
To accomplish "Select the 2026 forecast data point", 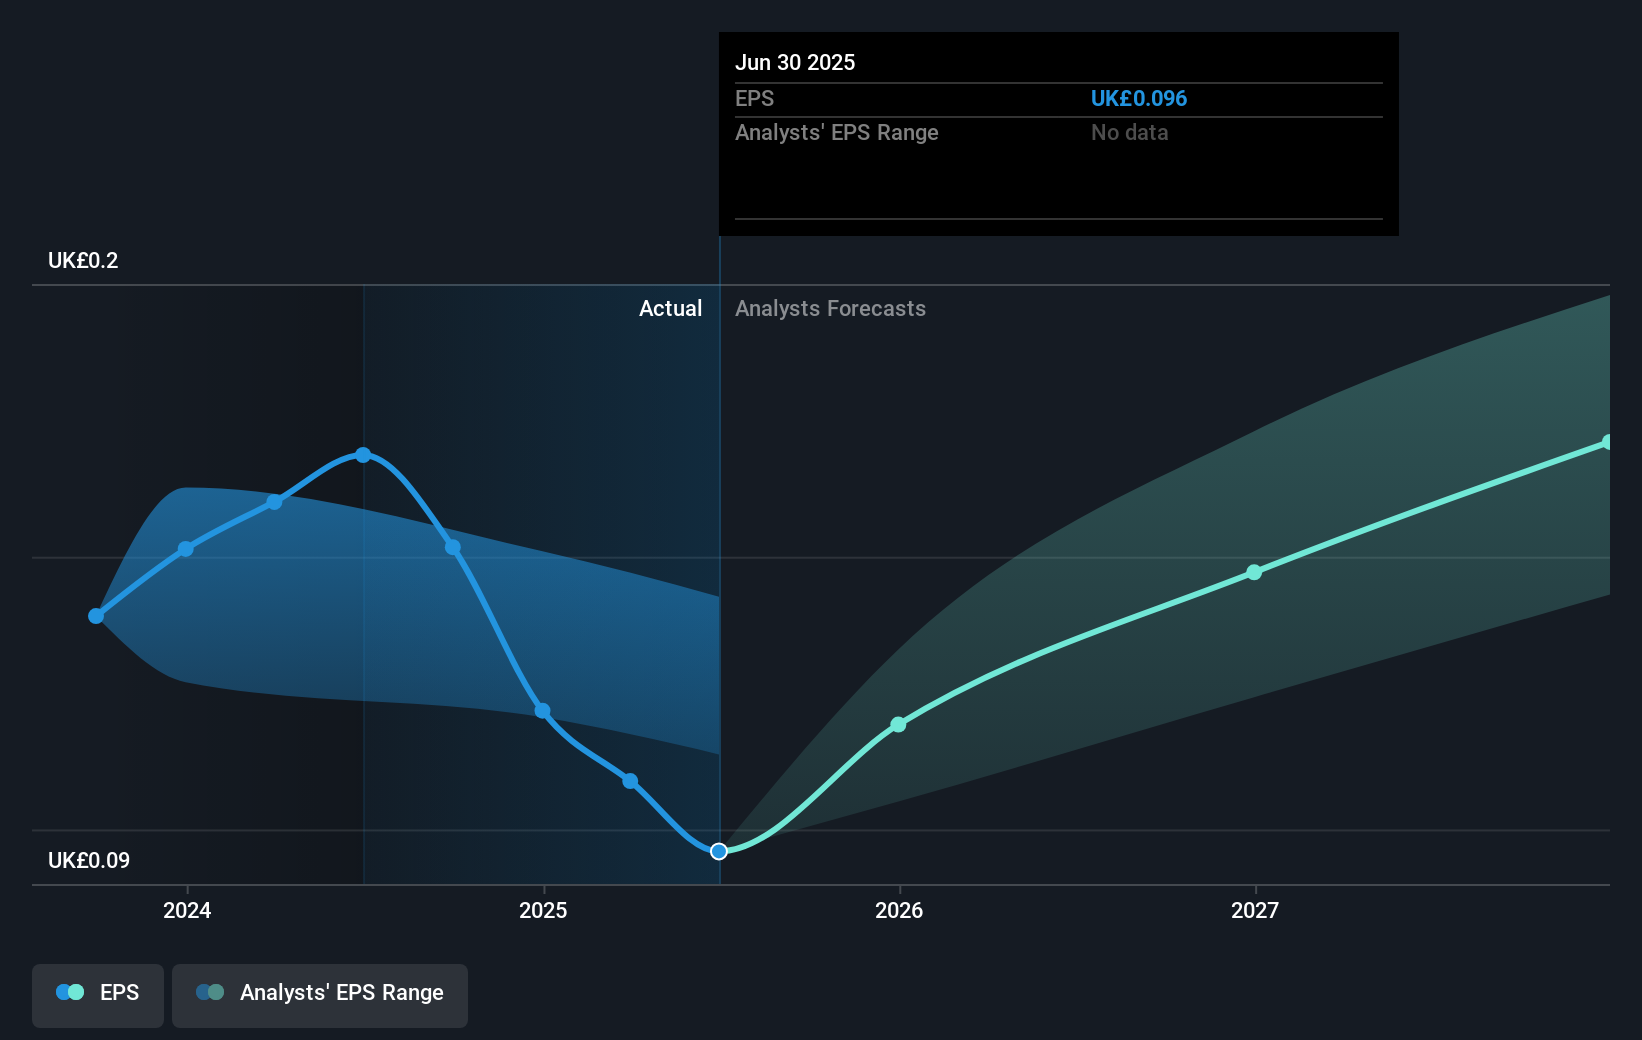I will click(898, 724).
